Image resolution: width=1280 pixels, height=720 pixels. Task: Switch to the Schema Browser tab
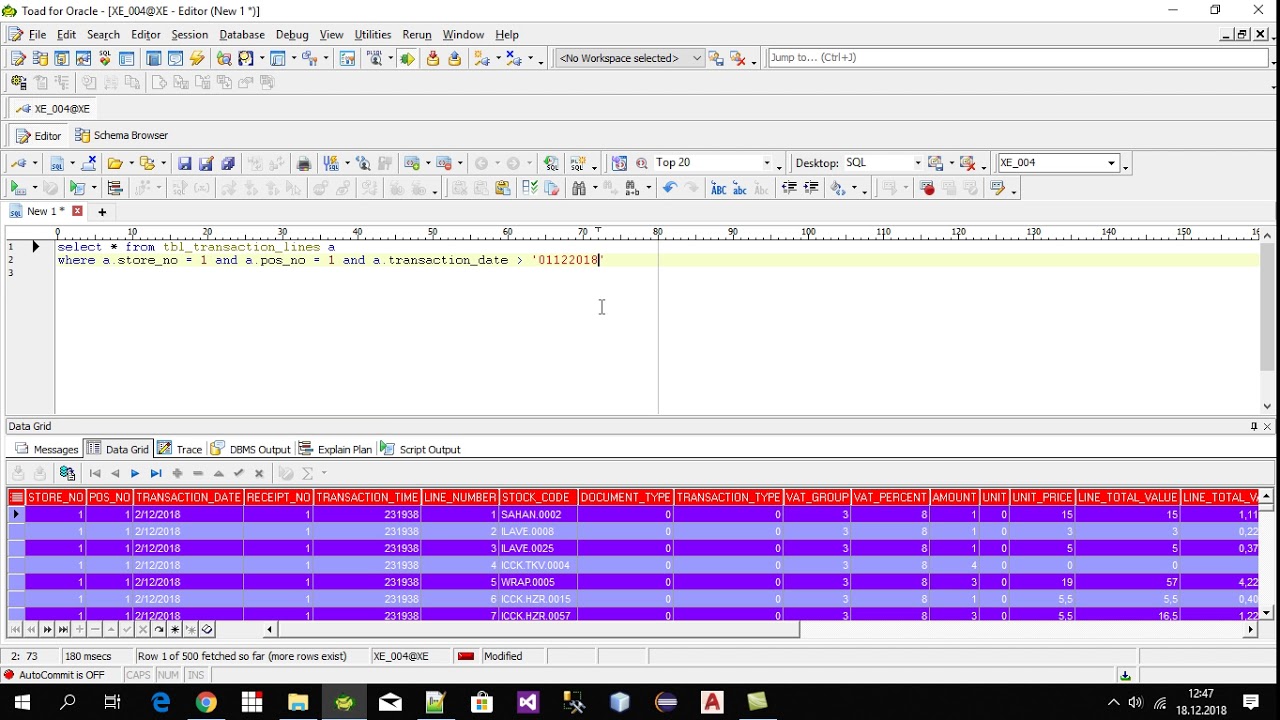coord(122,136)
